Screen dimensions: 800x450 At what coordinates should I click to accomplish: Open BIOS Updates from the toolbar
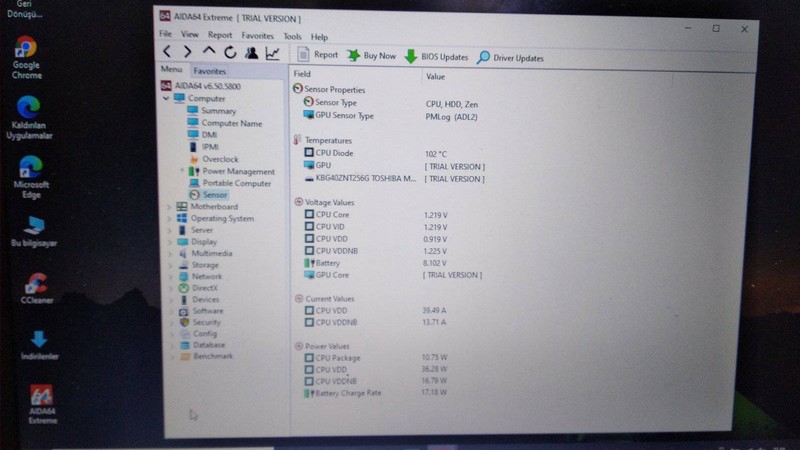[436, 57]
